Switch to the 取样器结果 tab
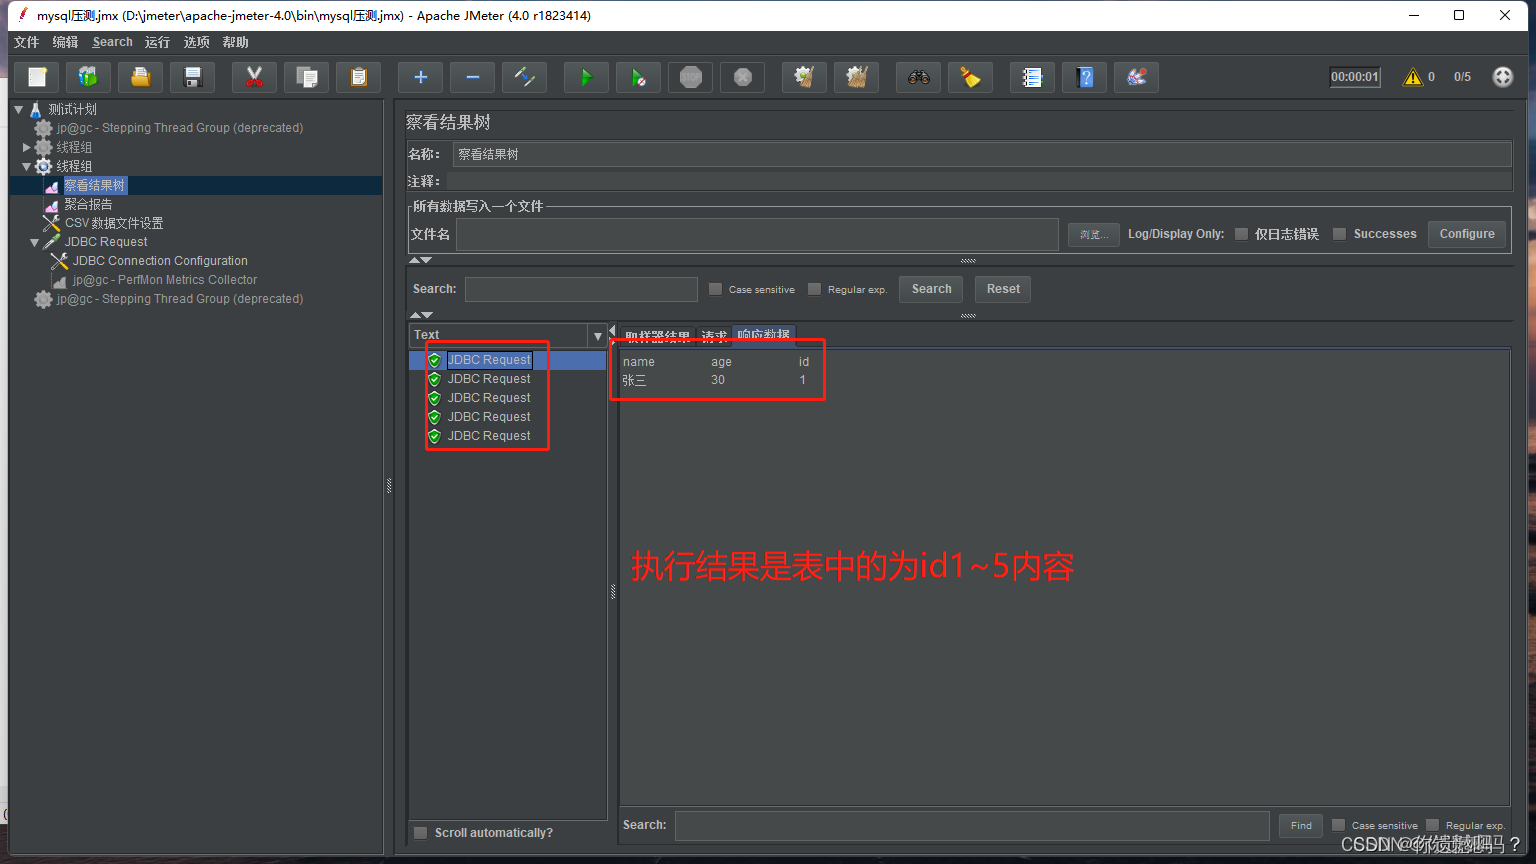 point(657,336)
